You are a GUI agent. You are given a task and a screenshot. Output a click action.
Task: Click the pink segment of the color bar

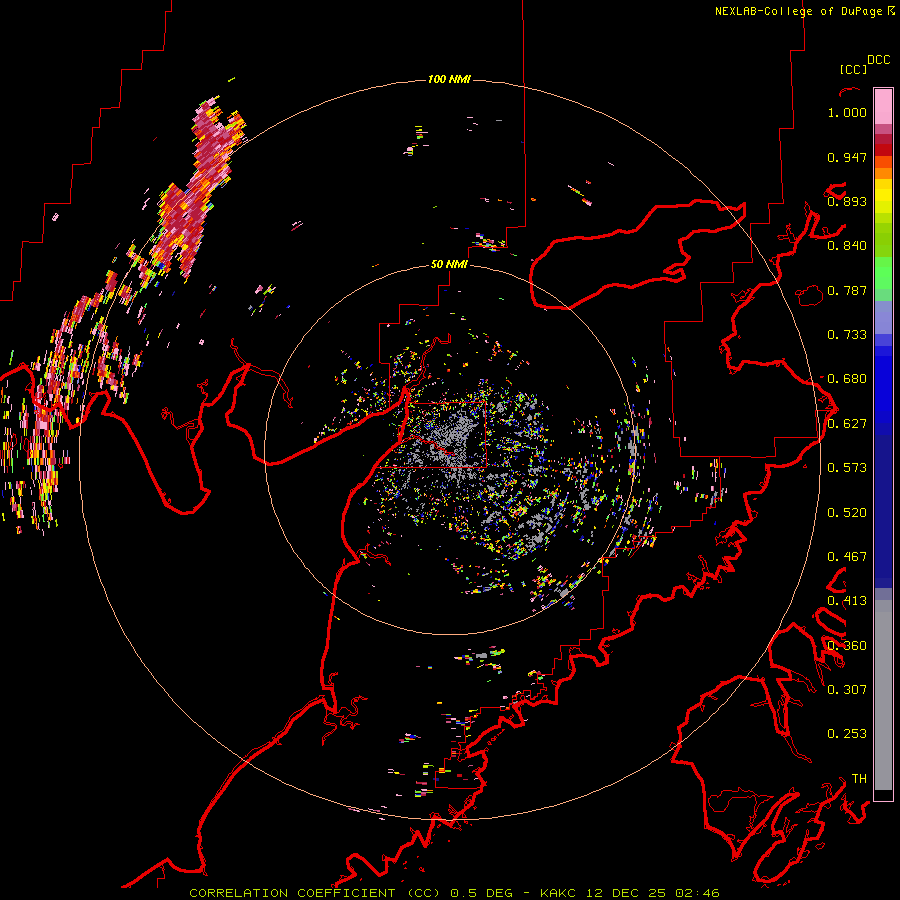(x=883, y=107)
